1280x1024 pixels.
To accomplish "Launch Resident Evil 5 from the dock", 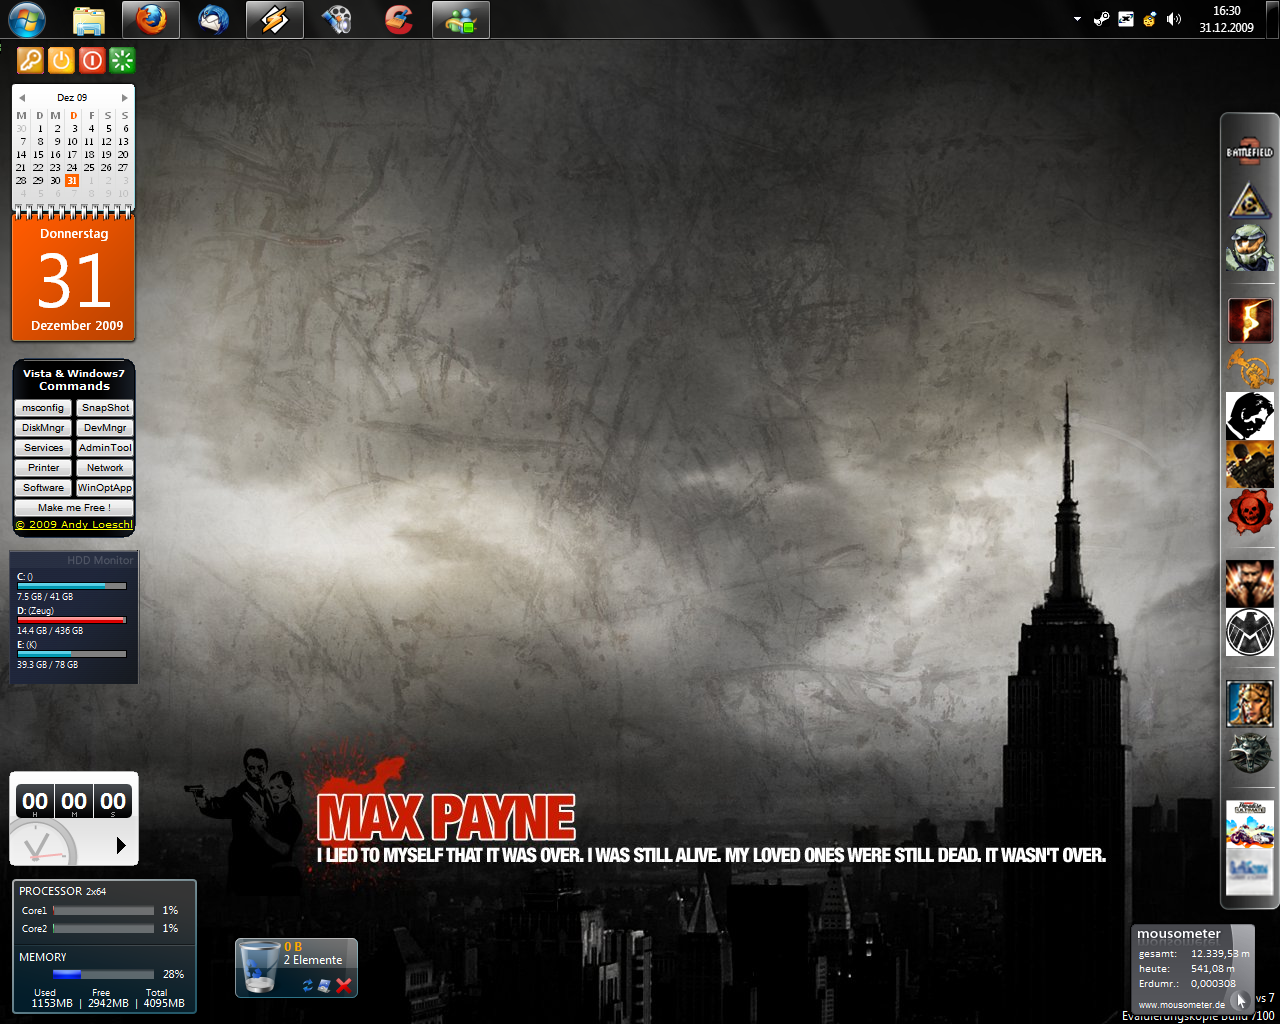I will pyautogui.click(x=1250, y=321).
